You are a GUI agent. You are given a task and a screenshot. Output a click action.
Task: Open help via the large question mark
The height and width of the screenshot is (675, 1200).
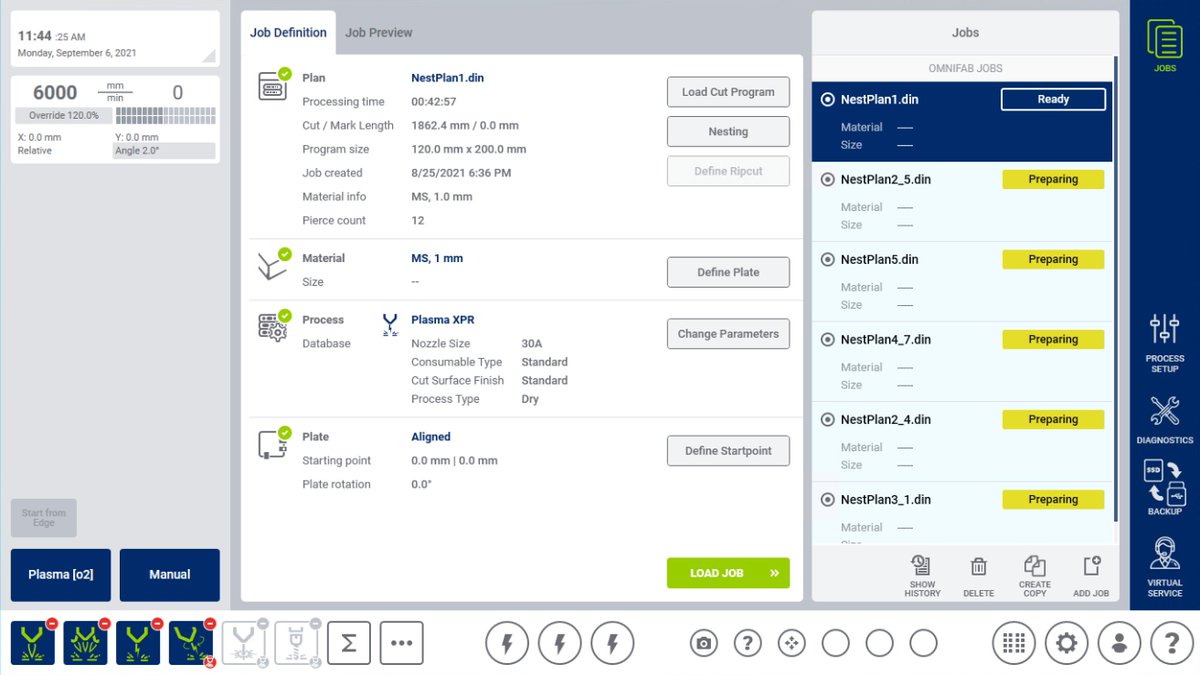tap(1172, 643)
